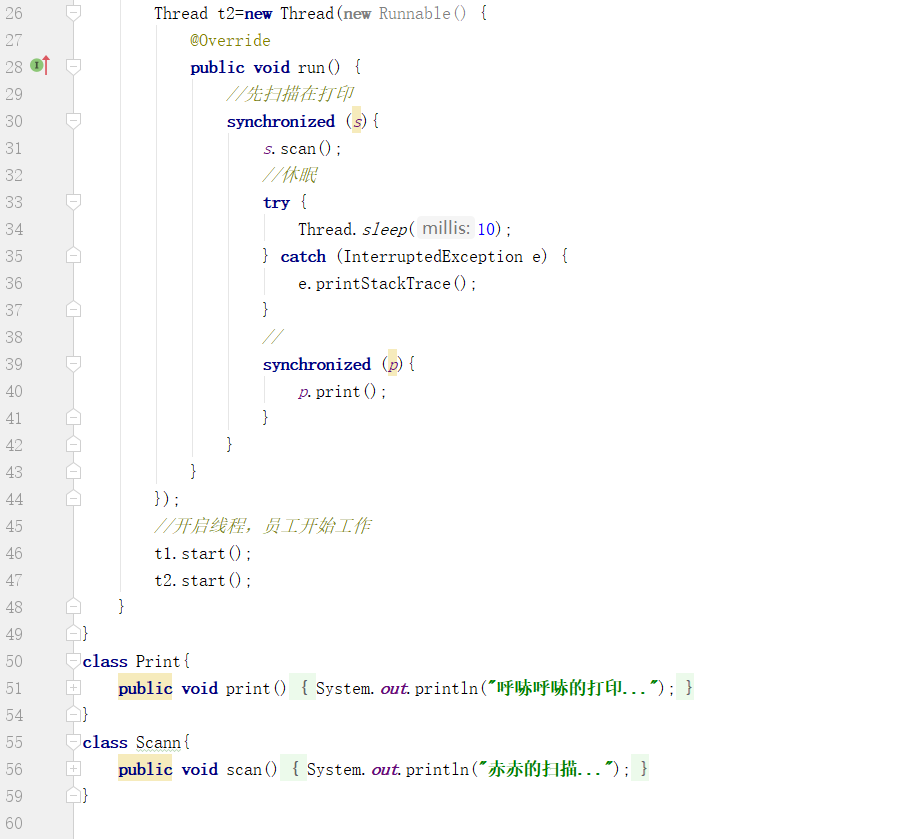
Task: Click fold end marker on line 42
Action: 73,445
